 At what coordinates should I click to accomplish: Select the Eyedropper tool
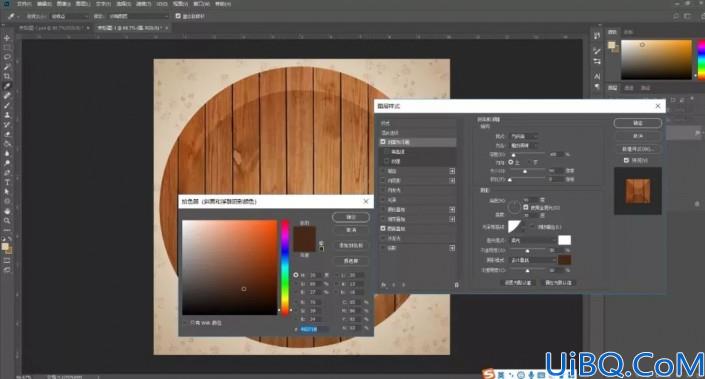[7, 86]
